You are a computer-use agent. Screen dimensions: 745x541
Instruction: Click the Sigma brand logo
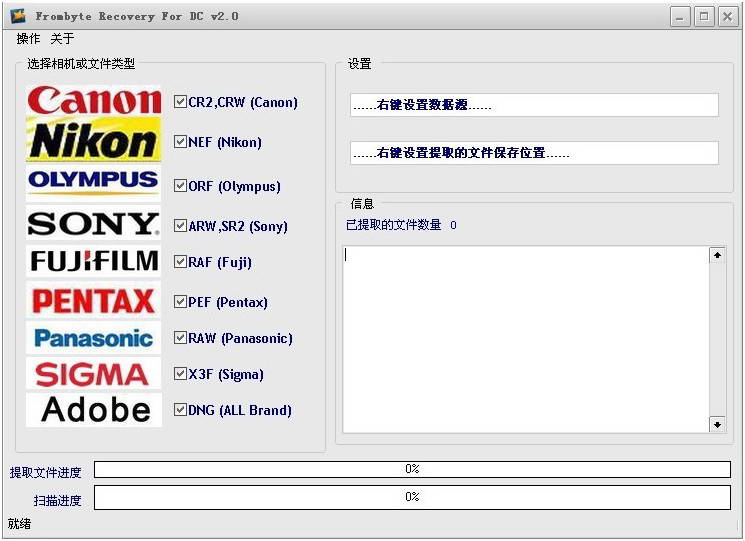pos(94,374)
